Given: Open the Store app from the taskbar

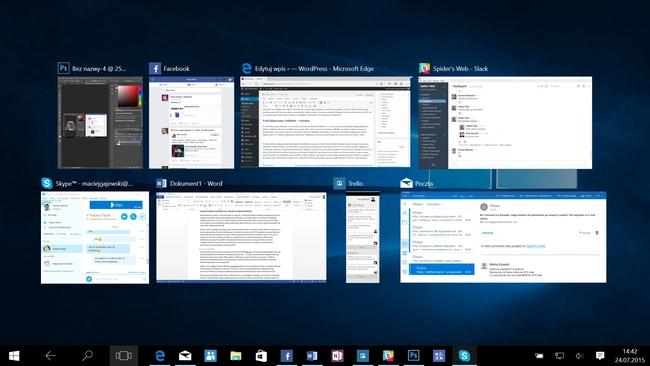Looking at the screenshot, I should tap(261, 356).
